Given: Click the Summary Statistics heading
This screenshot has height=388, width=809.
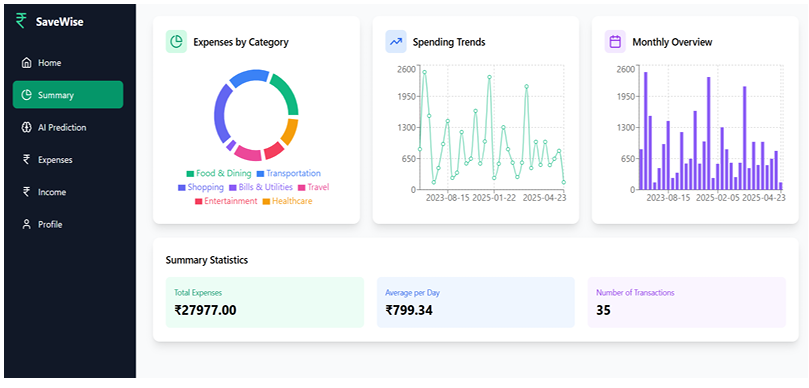Looking at the screenshot, I should click(206, 260).
